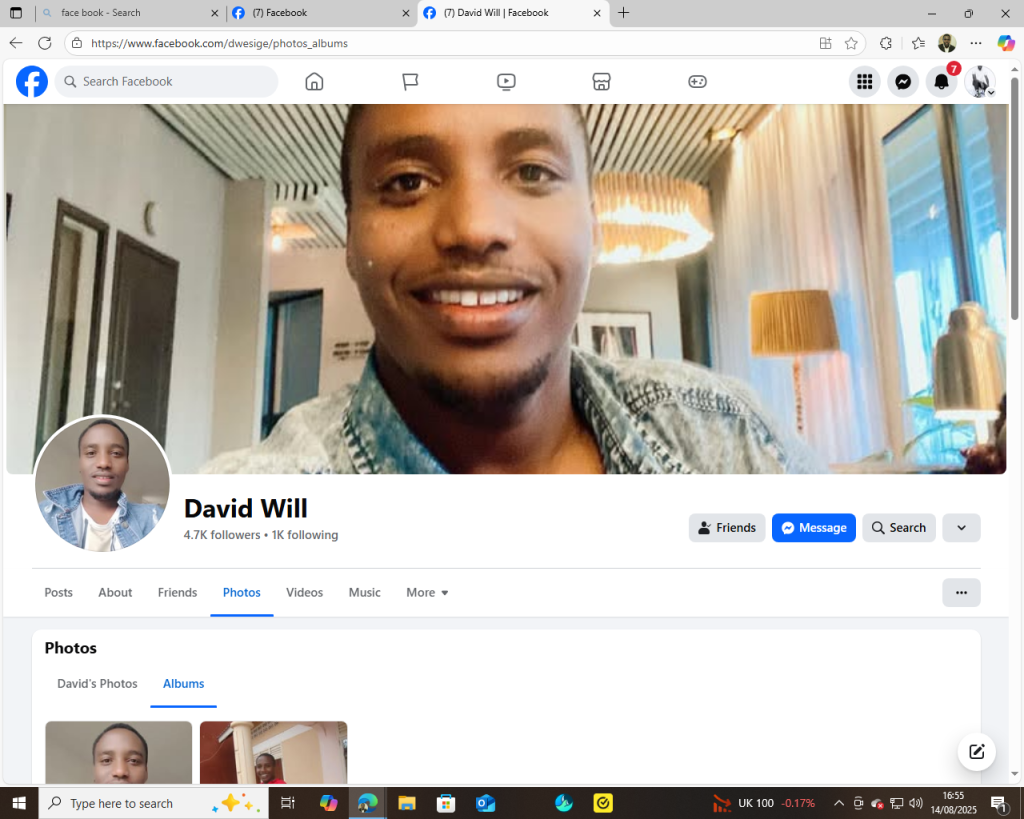Switch to the About tab
1024x819 pixels.
click(115, 593)
